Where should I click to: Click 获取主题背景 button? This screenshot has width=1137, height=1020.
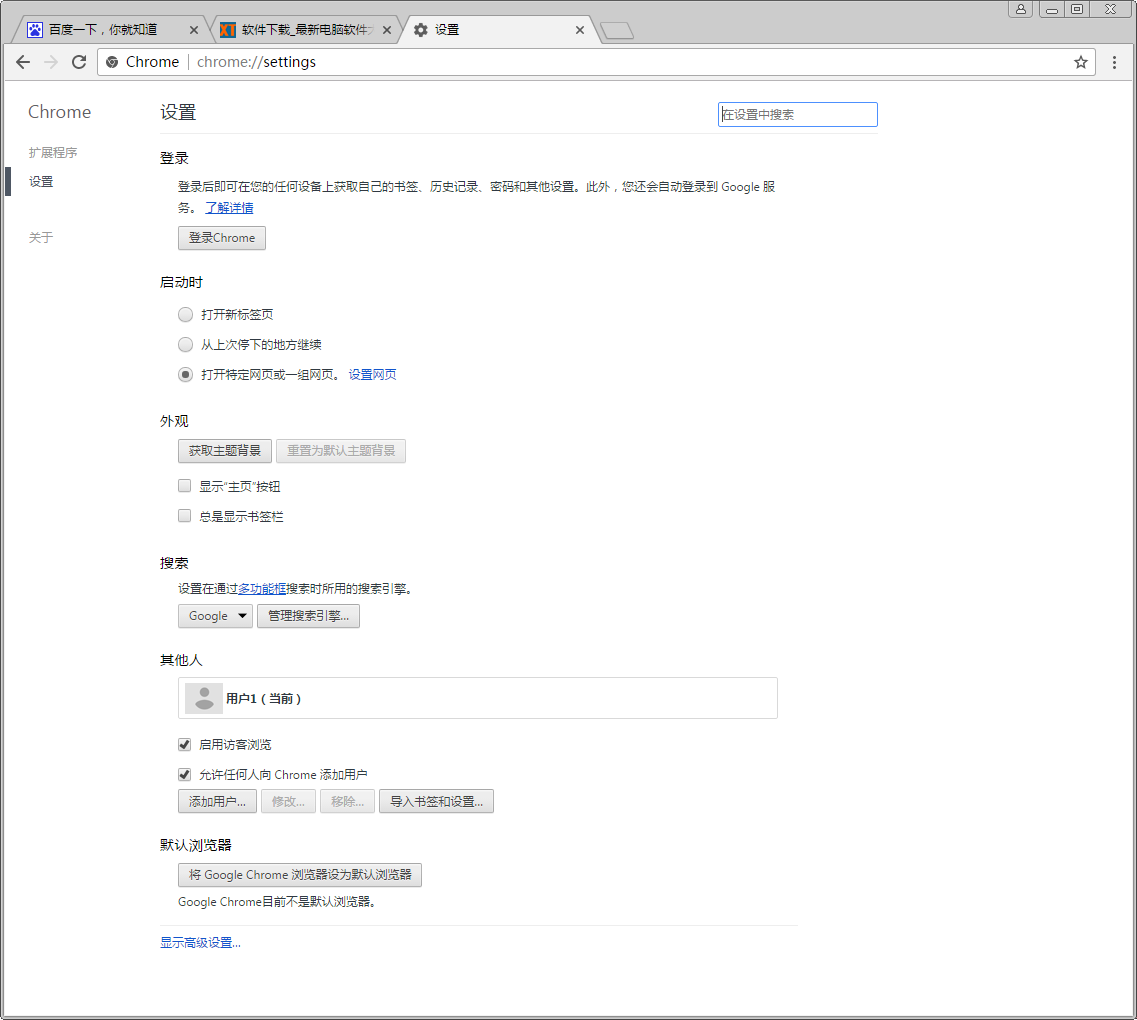point(225,451)
